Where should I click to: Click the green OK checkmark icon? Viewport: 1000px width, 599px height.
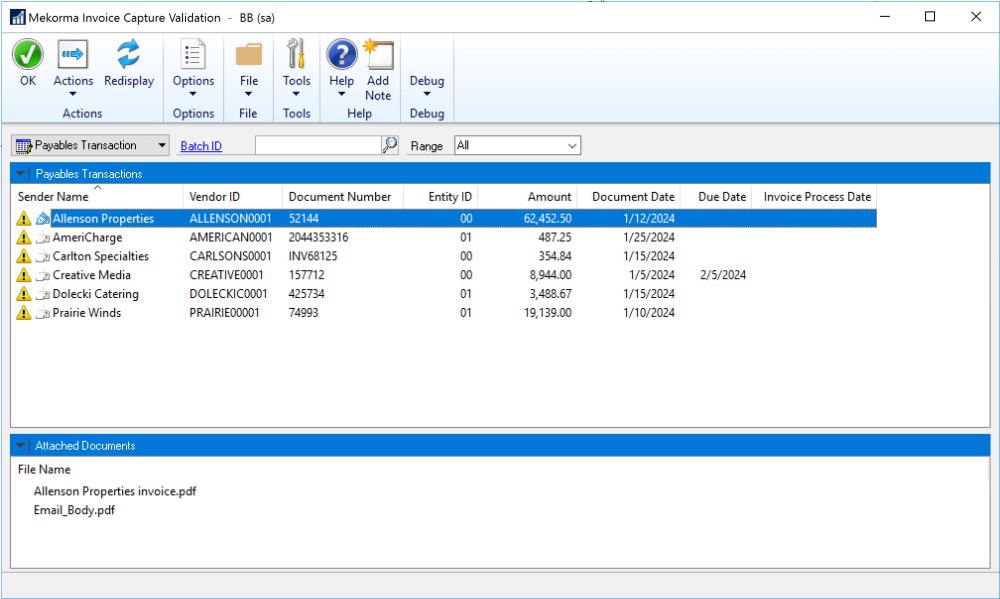(x=27, y=55)
